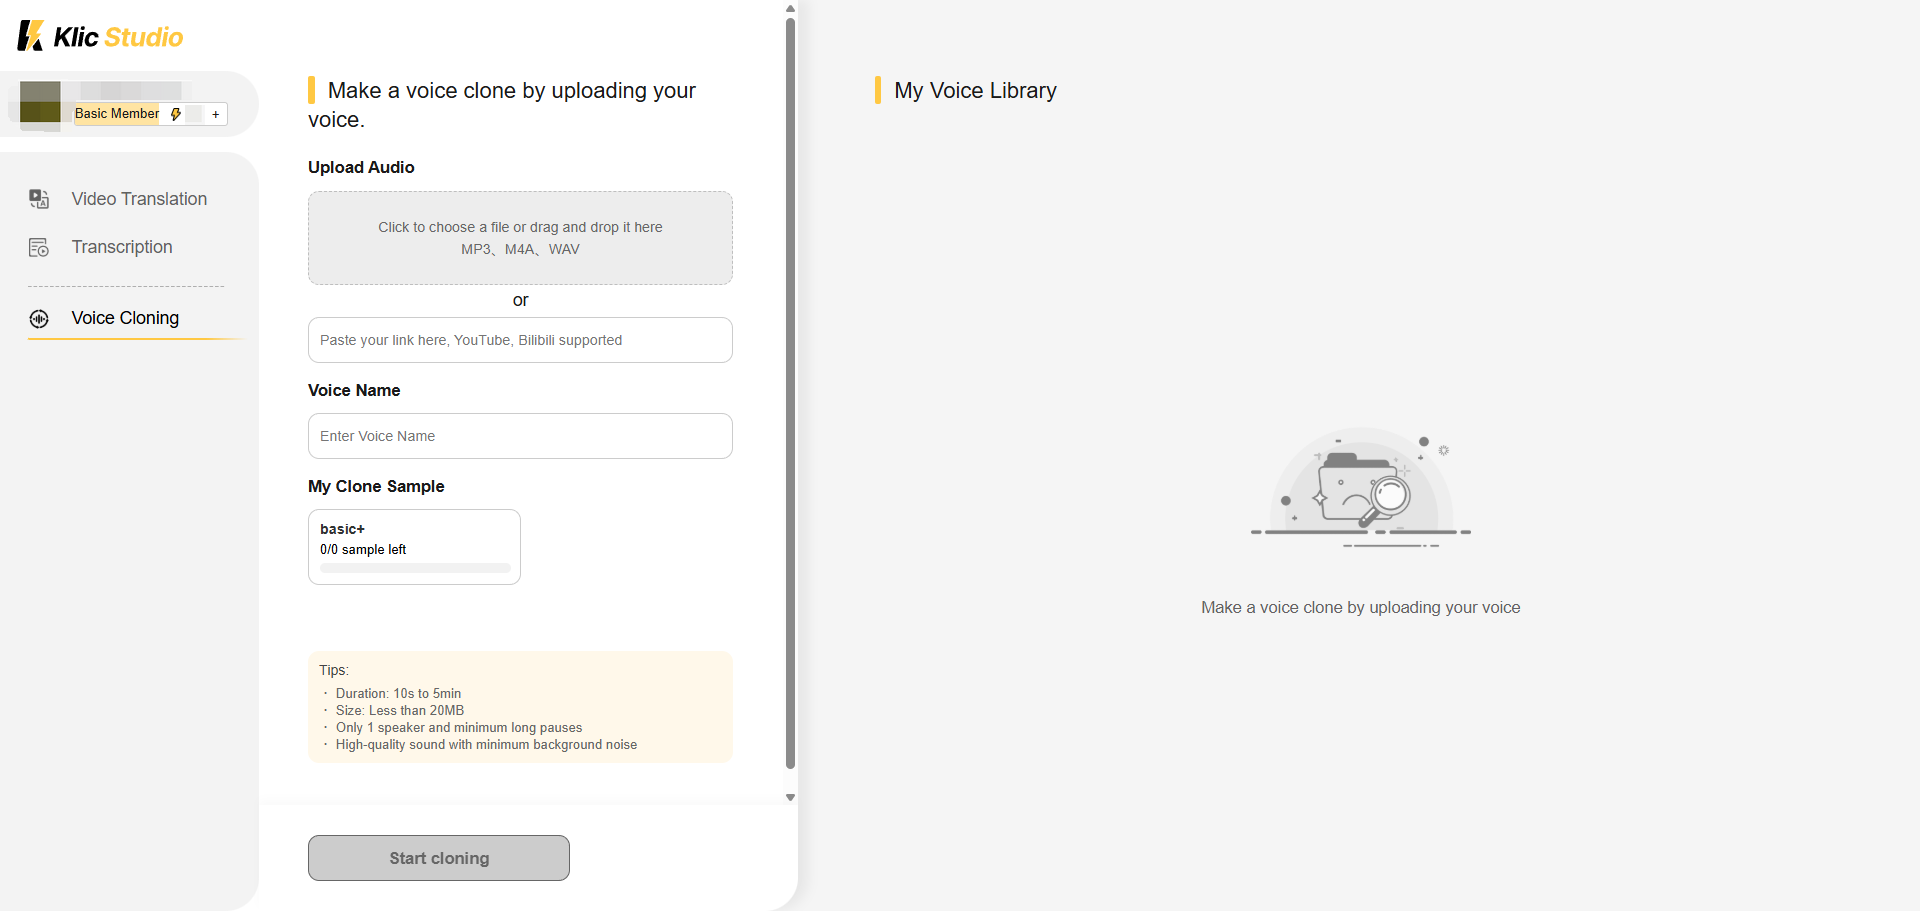Click the Video Translation sidebar icon
Image resolution: width=1920 pixels, height=911 pixels.
pos(39,199)
